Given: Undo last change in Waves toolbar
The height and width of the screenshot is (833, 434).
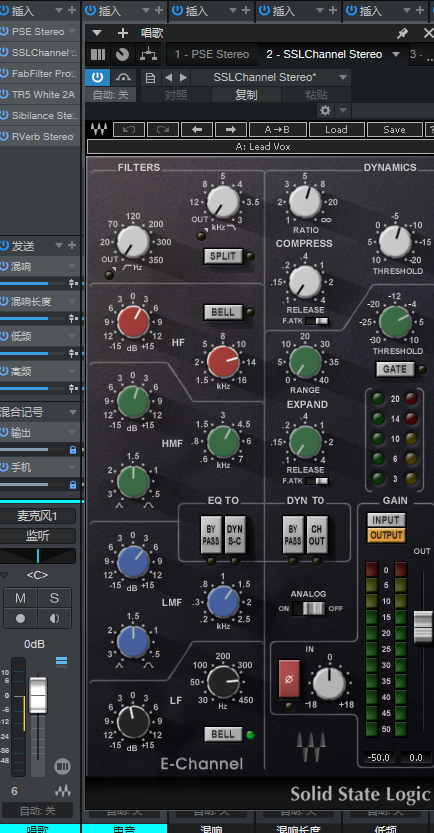Looking at the screenshot, I should (129, 130).
